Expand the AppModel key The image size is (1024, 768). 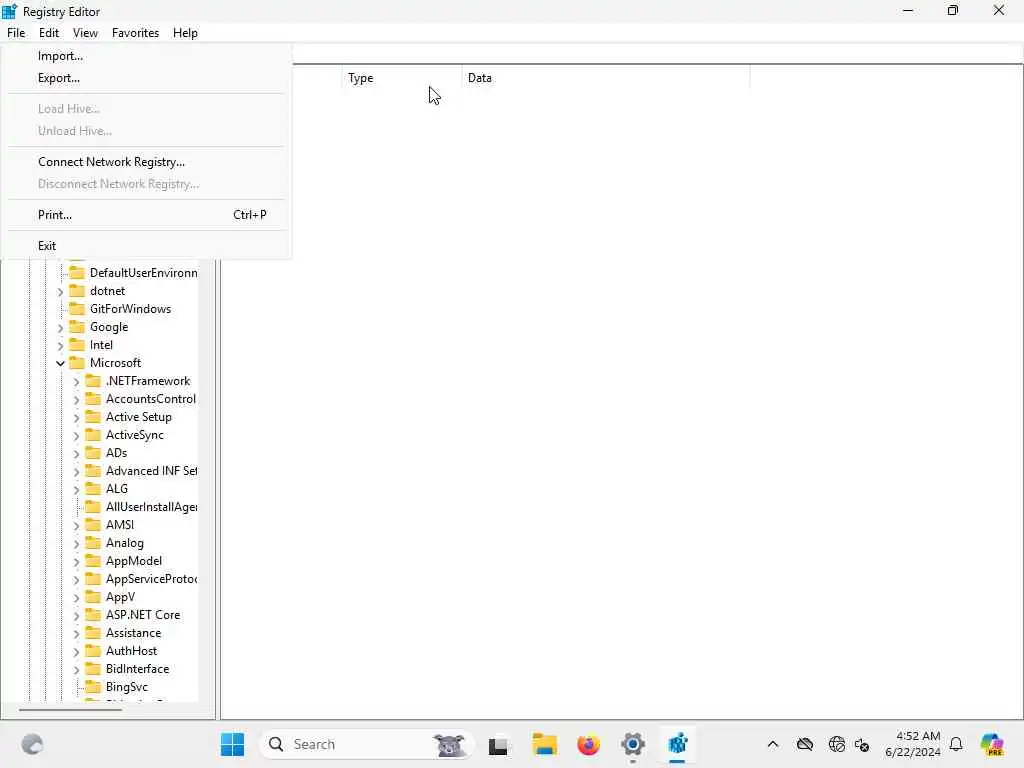click(76, 562)
